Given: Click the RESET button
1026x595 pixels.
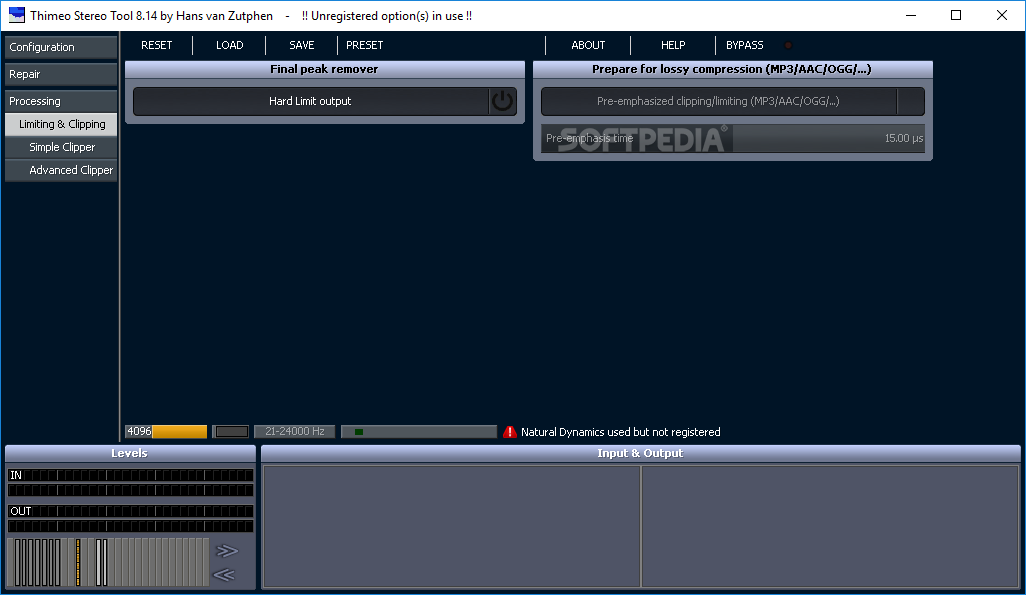Looking at the screenshot, I should tap(157, 45).
